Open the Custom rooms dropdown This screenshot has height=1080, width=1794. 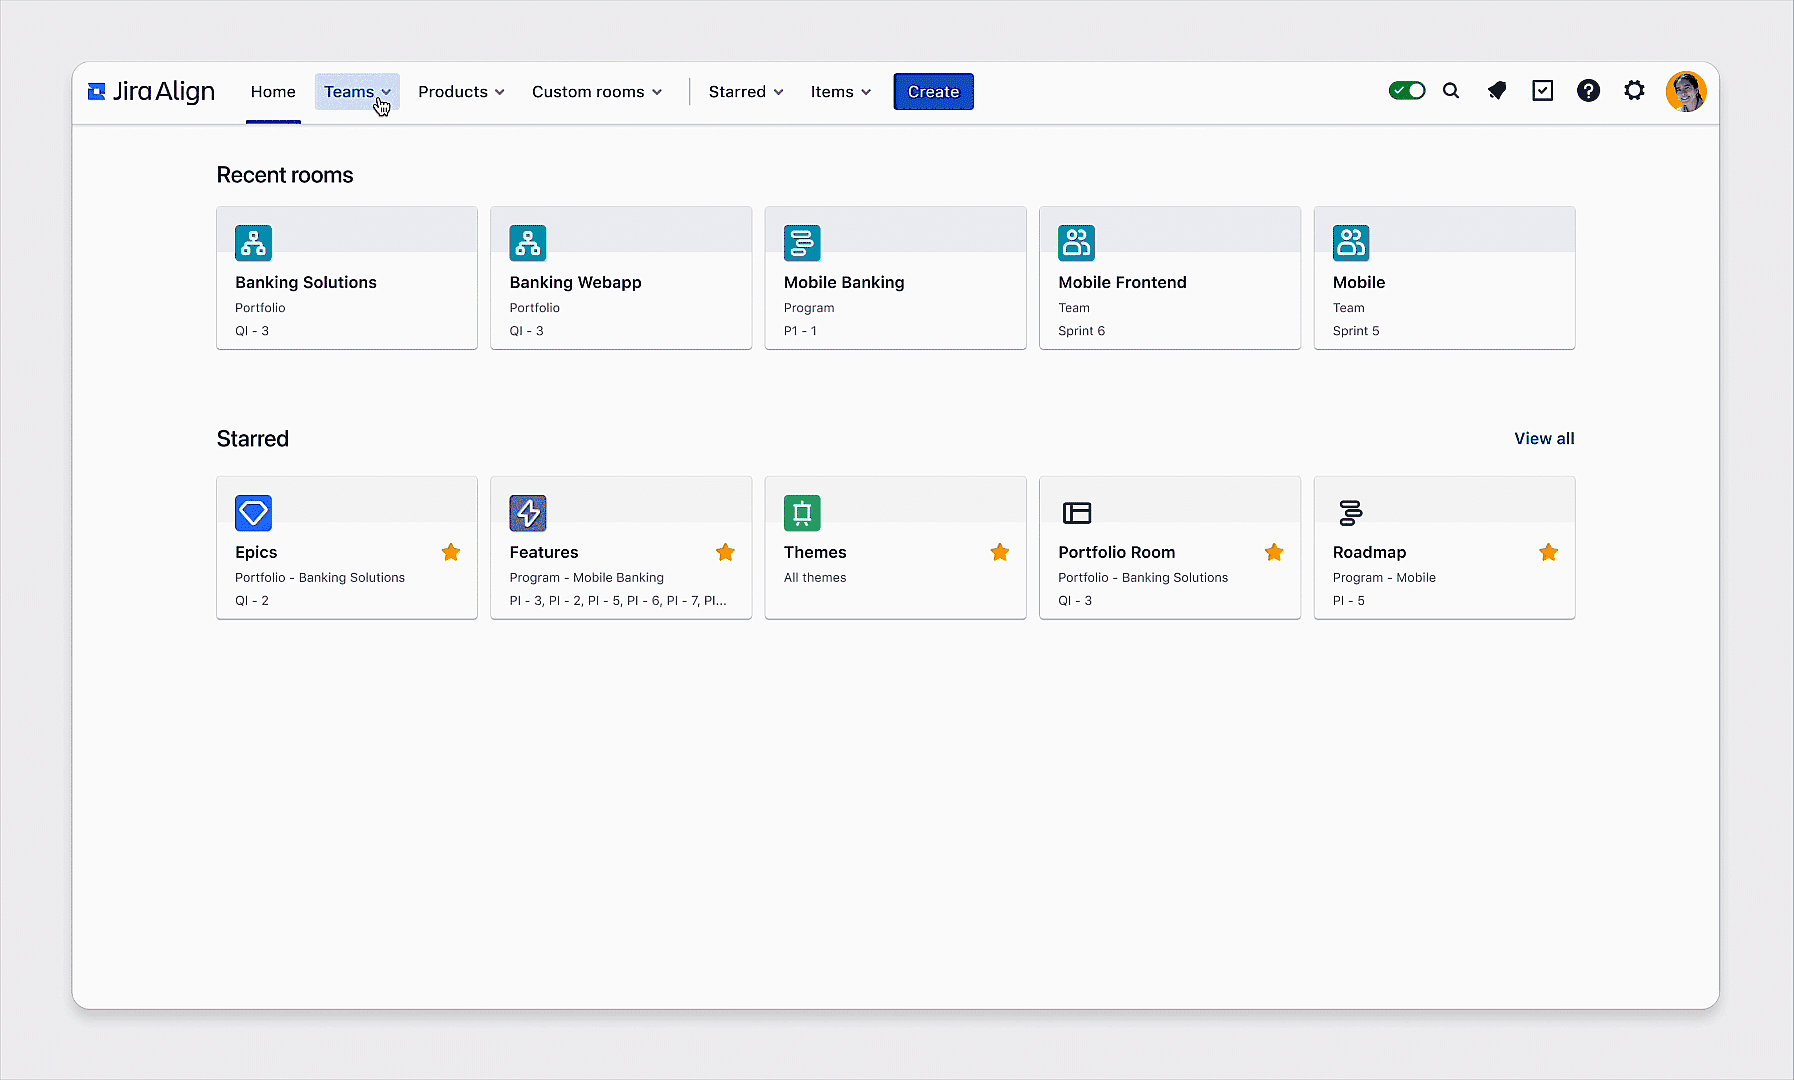(x=596, y=91)
